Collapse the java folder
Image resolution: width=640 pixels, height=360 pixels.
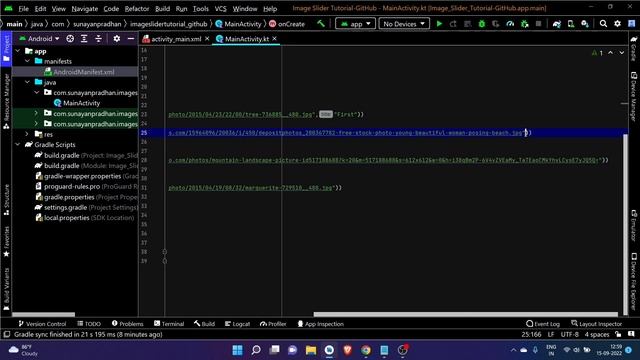pyautogui.click(x=27, y=82)
